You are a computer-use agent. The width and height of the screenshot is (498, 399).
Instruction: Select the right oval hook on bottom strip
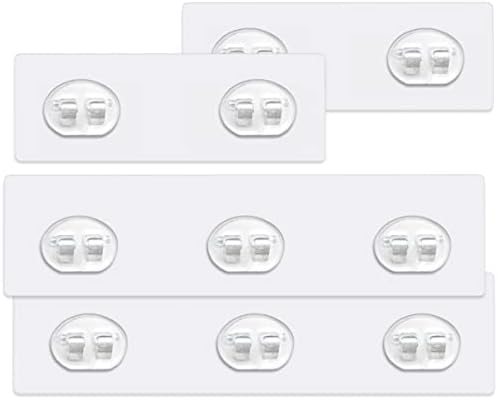coord(422,342)
